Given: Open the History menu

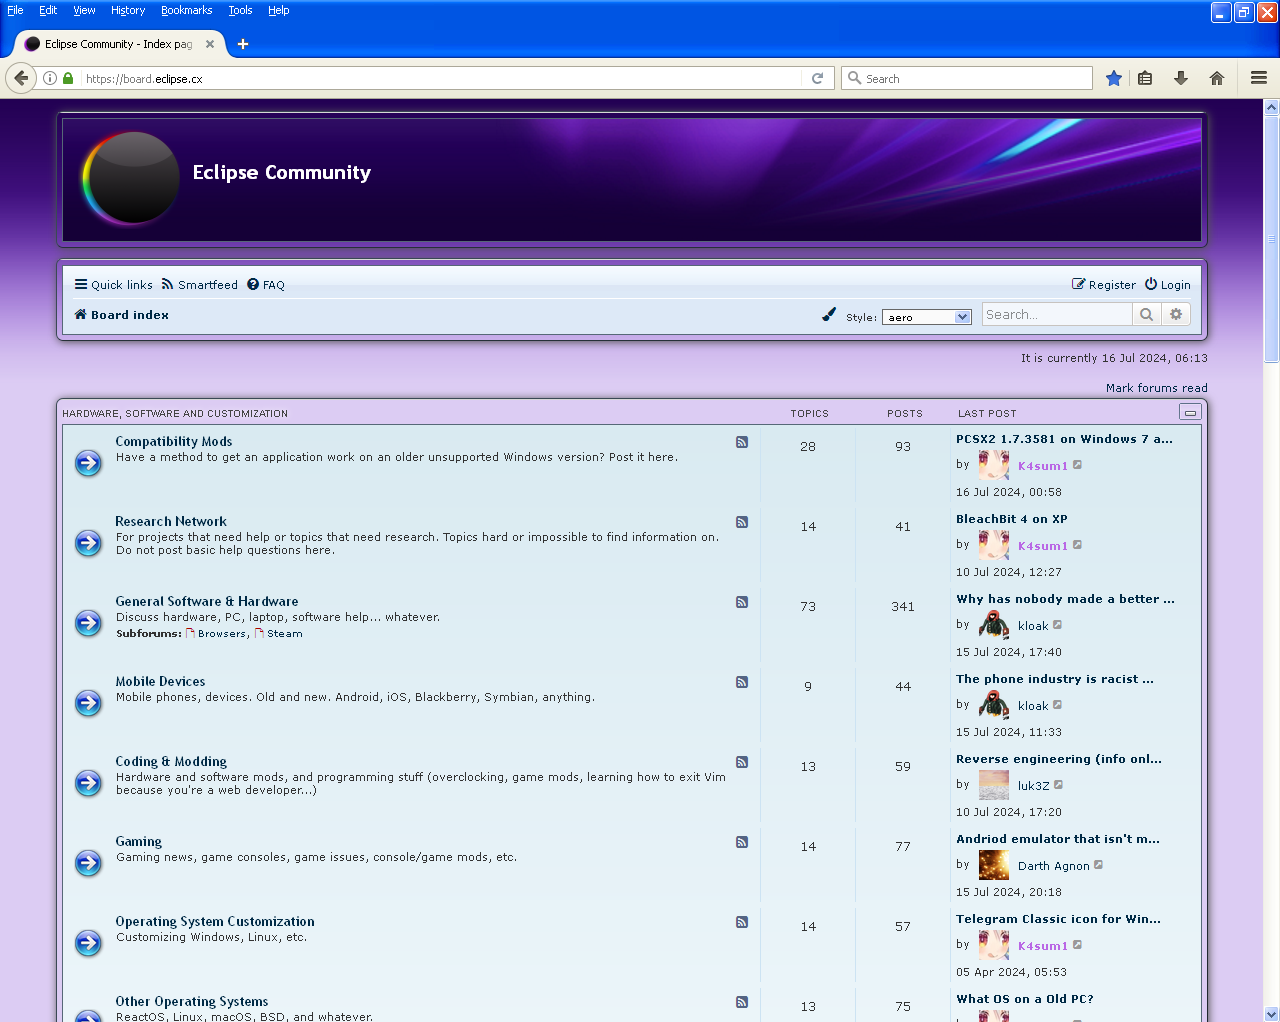Looking at the screenshot, I should [128, 10].
